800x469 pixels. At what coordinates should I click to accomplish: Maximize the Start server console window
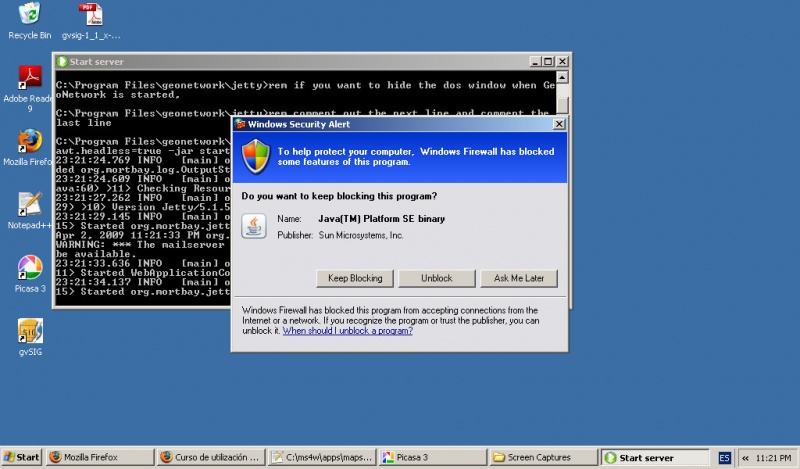tap(548, 61)
